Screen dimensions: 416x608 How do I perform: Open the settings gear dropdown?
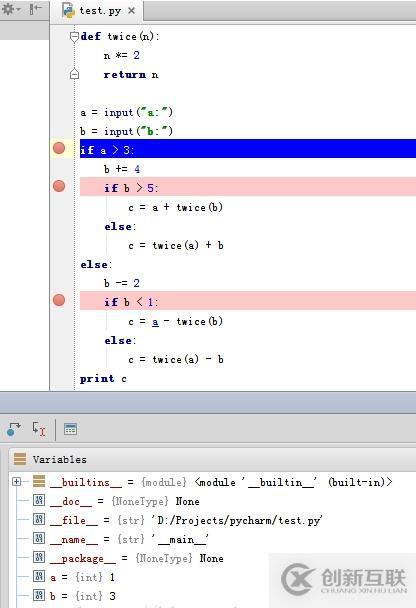tap(11, 9)
